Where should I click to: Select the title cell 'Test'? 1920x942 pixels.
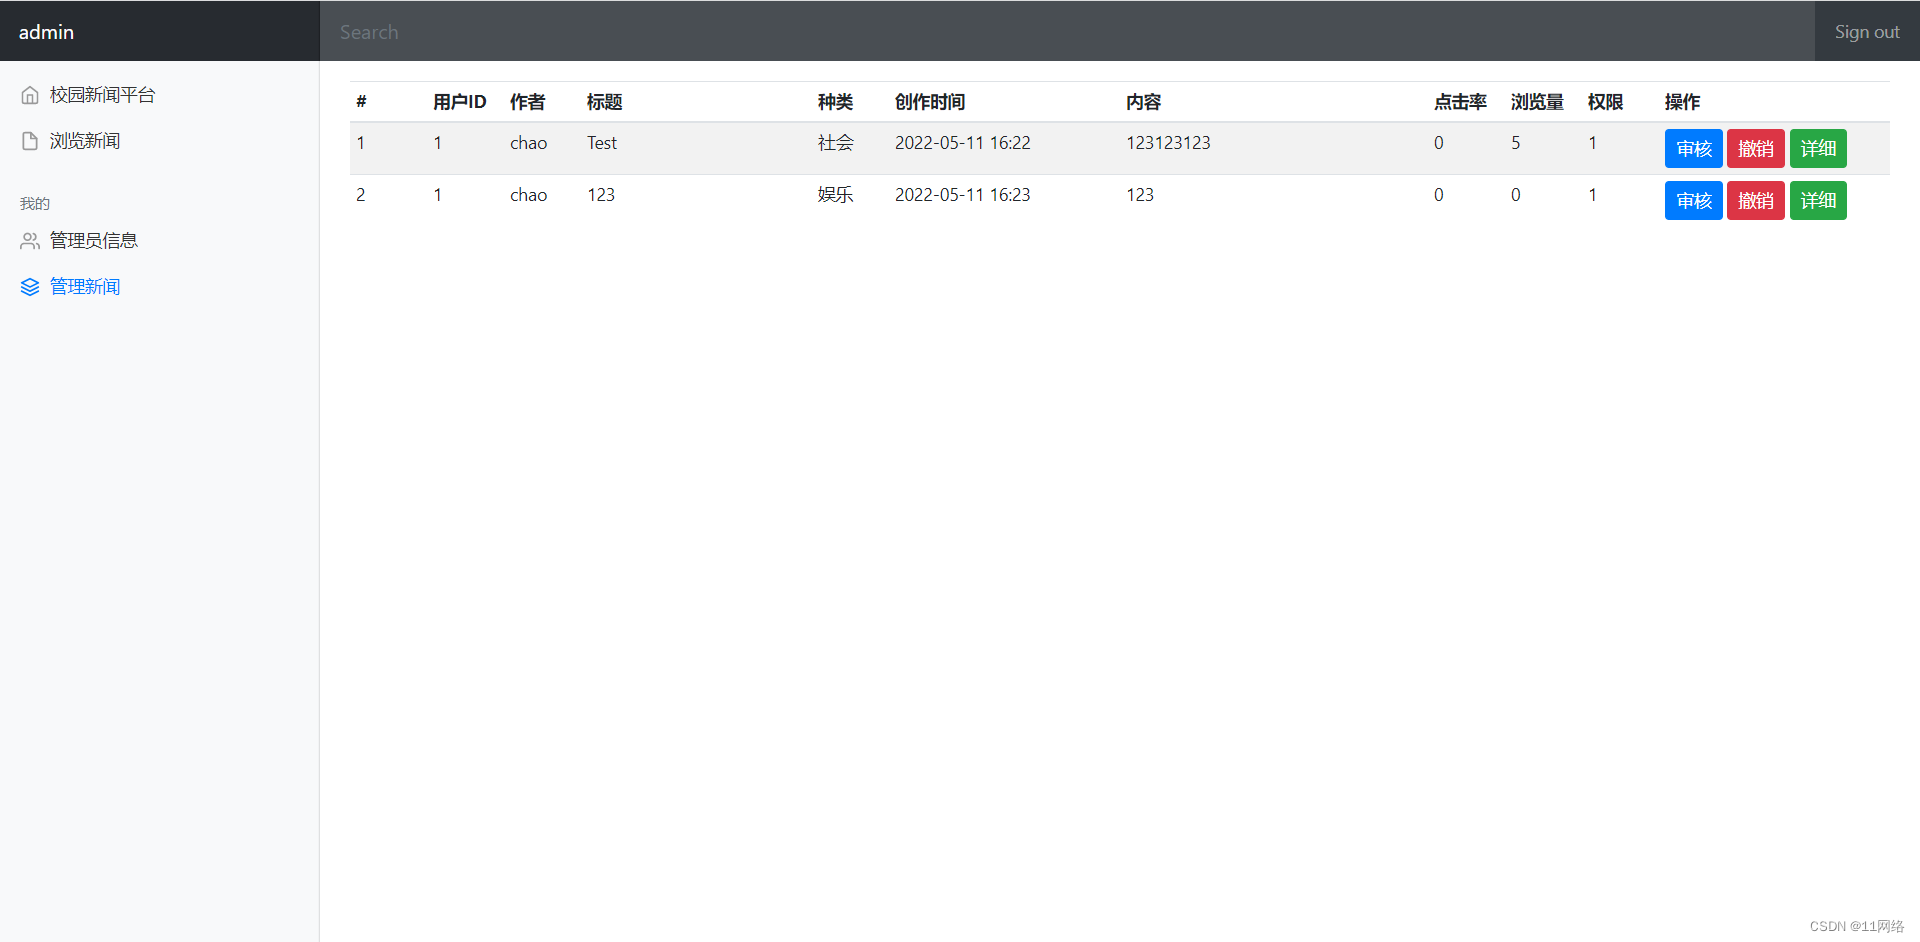(x=602, y=143)
